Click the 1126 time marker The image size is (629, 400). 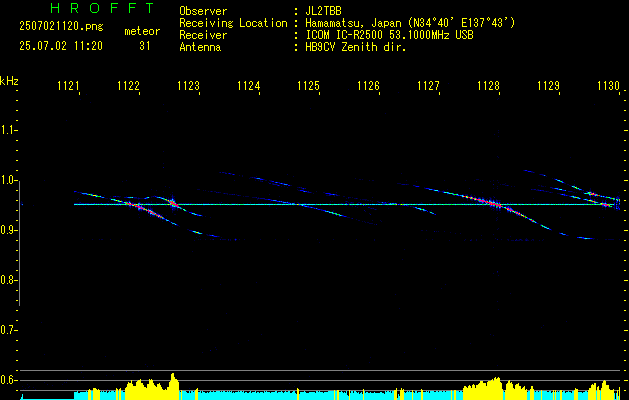368,86
